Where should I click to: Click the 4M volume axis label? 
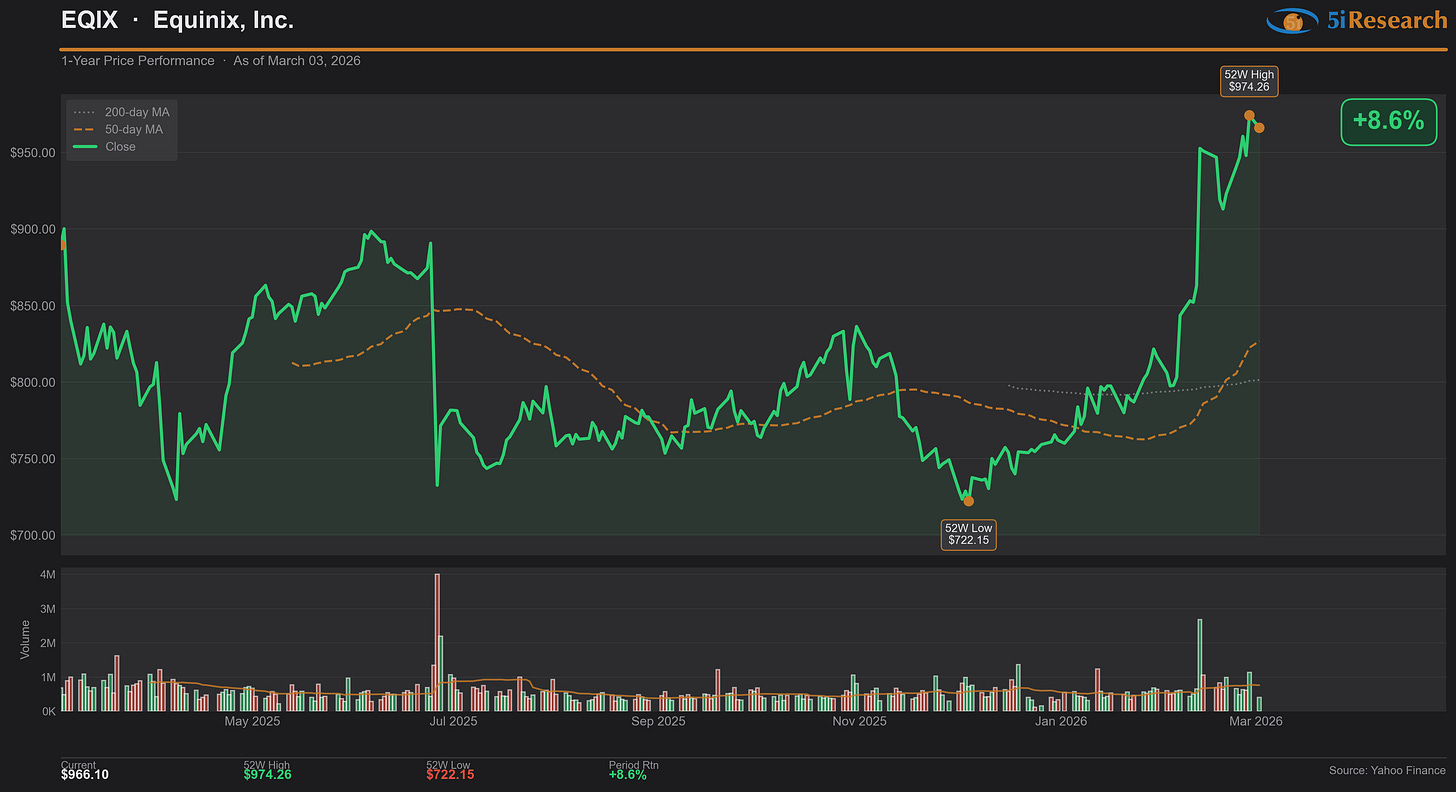coord(47,575)
